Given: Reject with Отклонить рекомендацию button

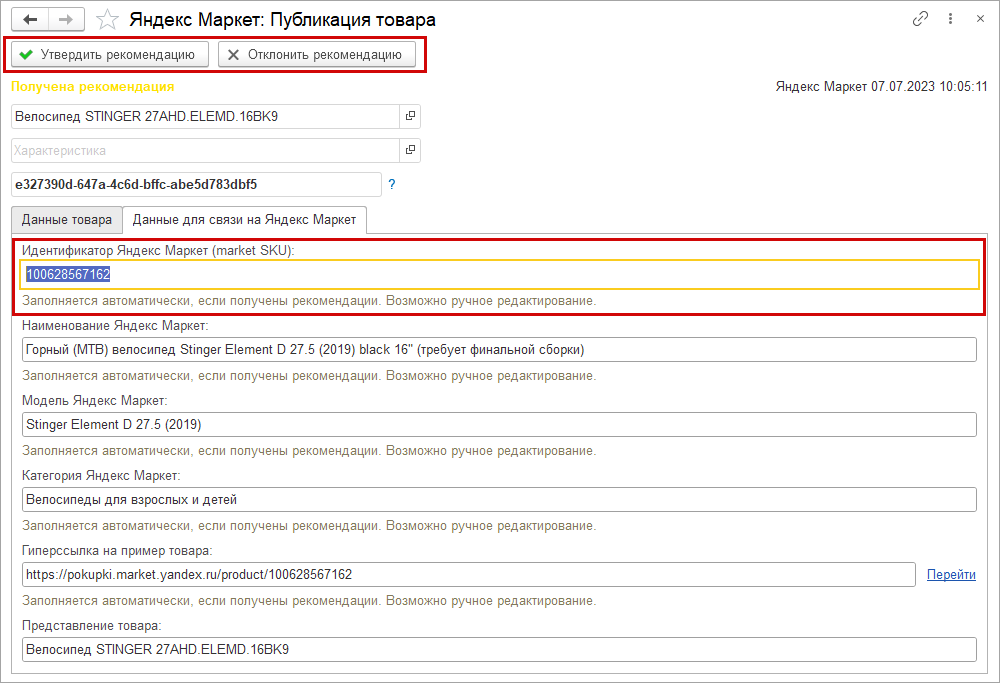Looking at the screenshot, I should click(317, 55).
